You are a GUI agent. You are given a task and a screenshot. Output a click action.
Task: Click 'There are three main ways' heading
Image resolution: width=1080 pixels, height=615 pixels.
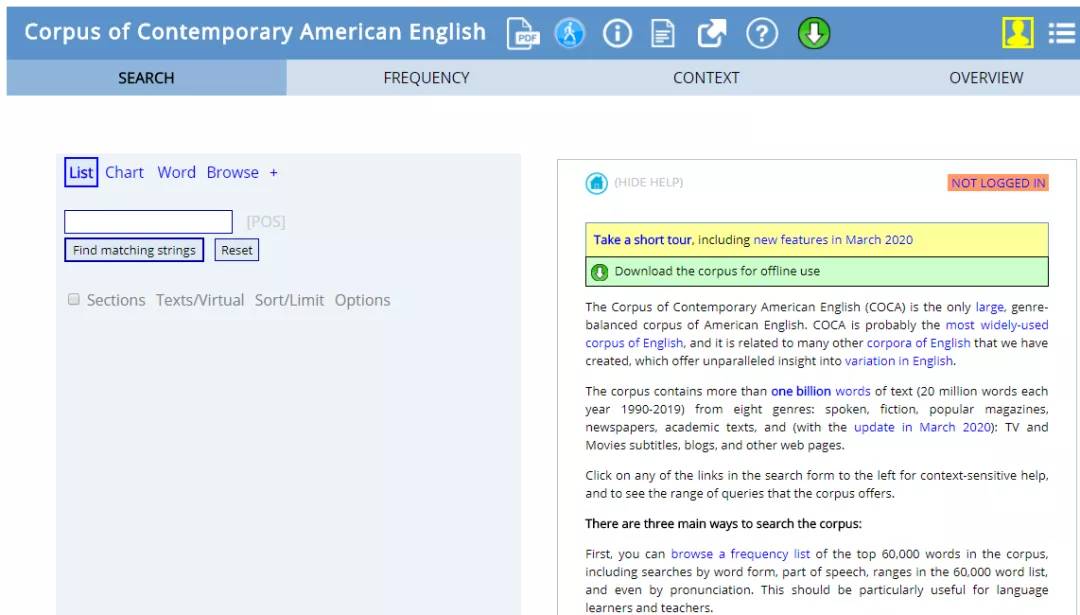(x=723, y=523)
